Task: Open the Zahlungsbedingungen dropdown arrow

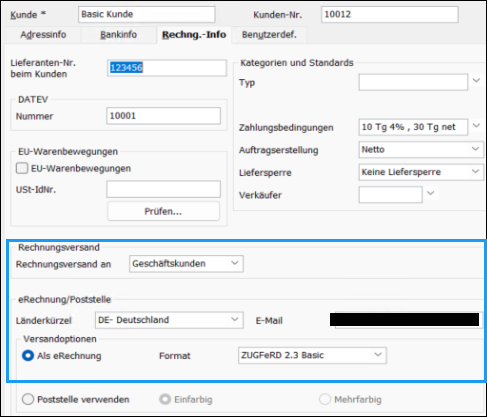Action: pyautogui.click(x=476, y=126)
